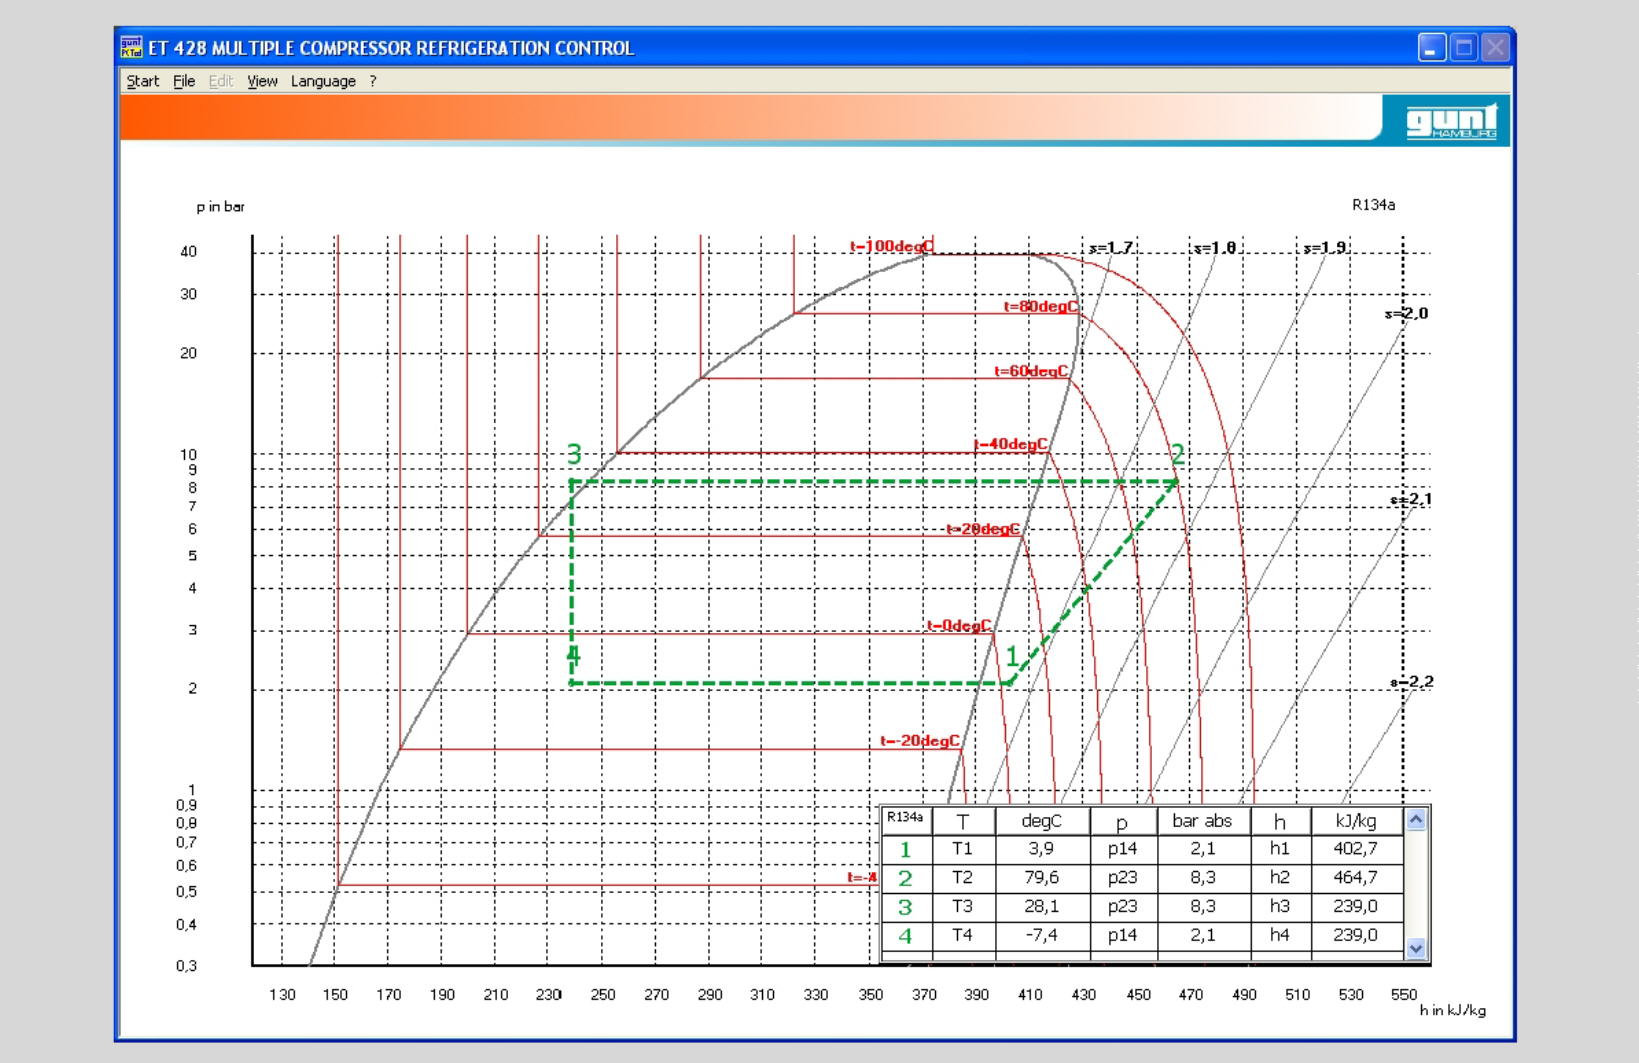Image resolution: width=1639 pixels, height=1063 pixels.
Task: Select green state point 4 on diagram
Action: pos(574,656)
